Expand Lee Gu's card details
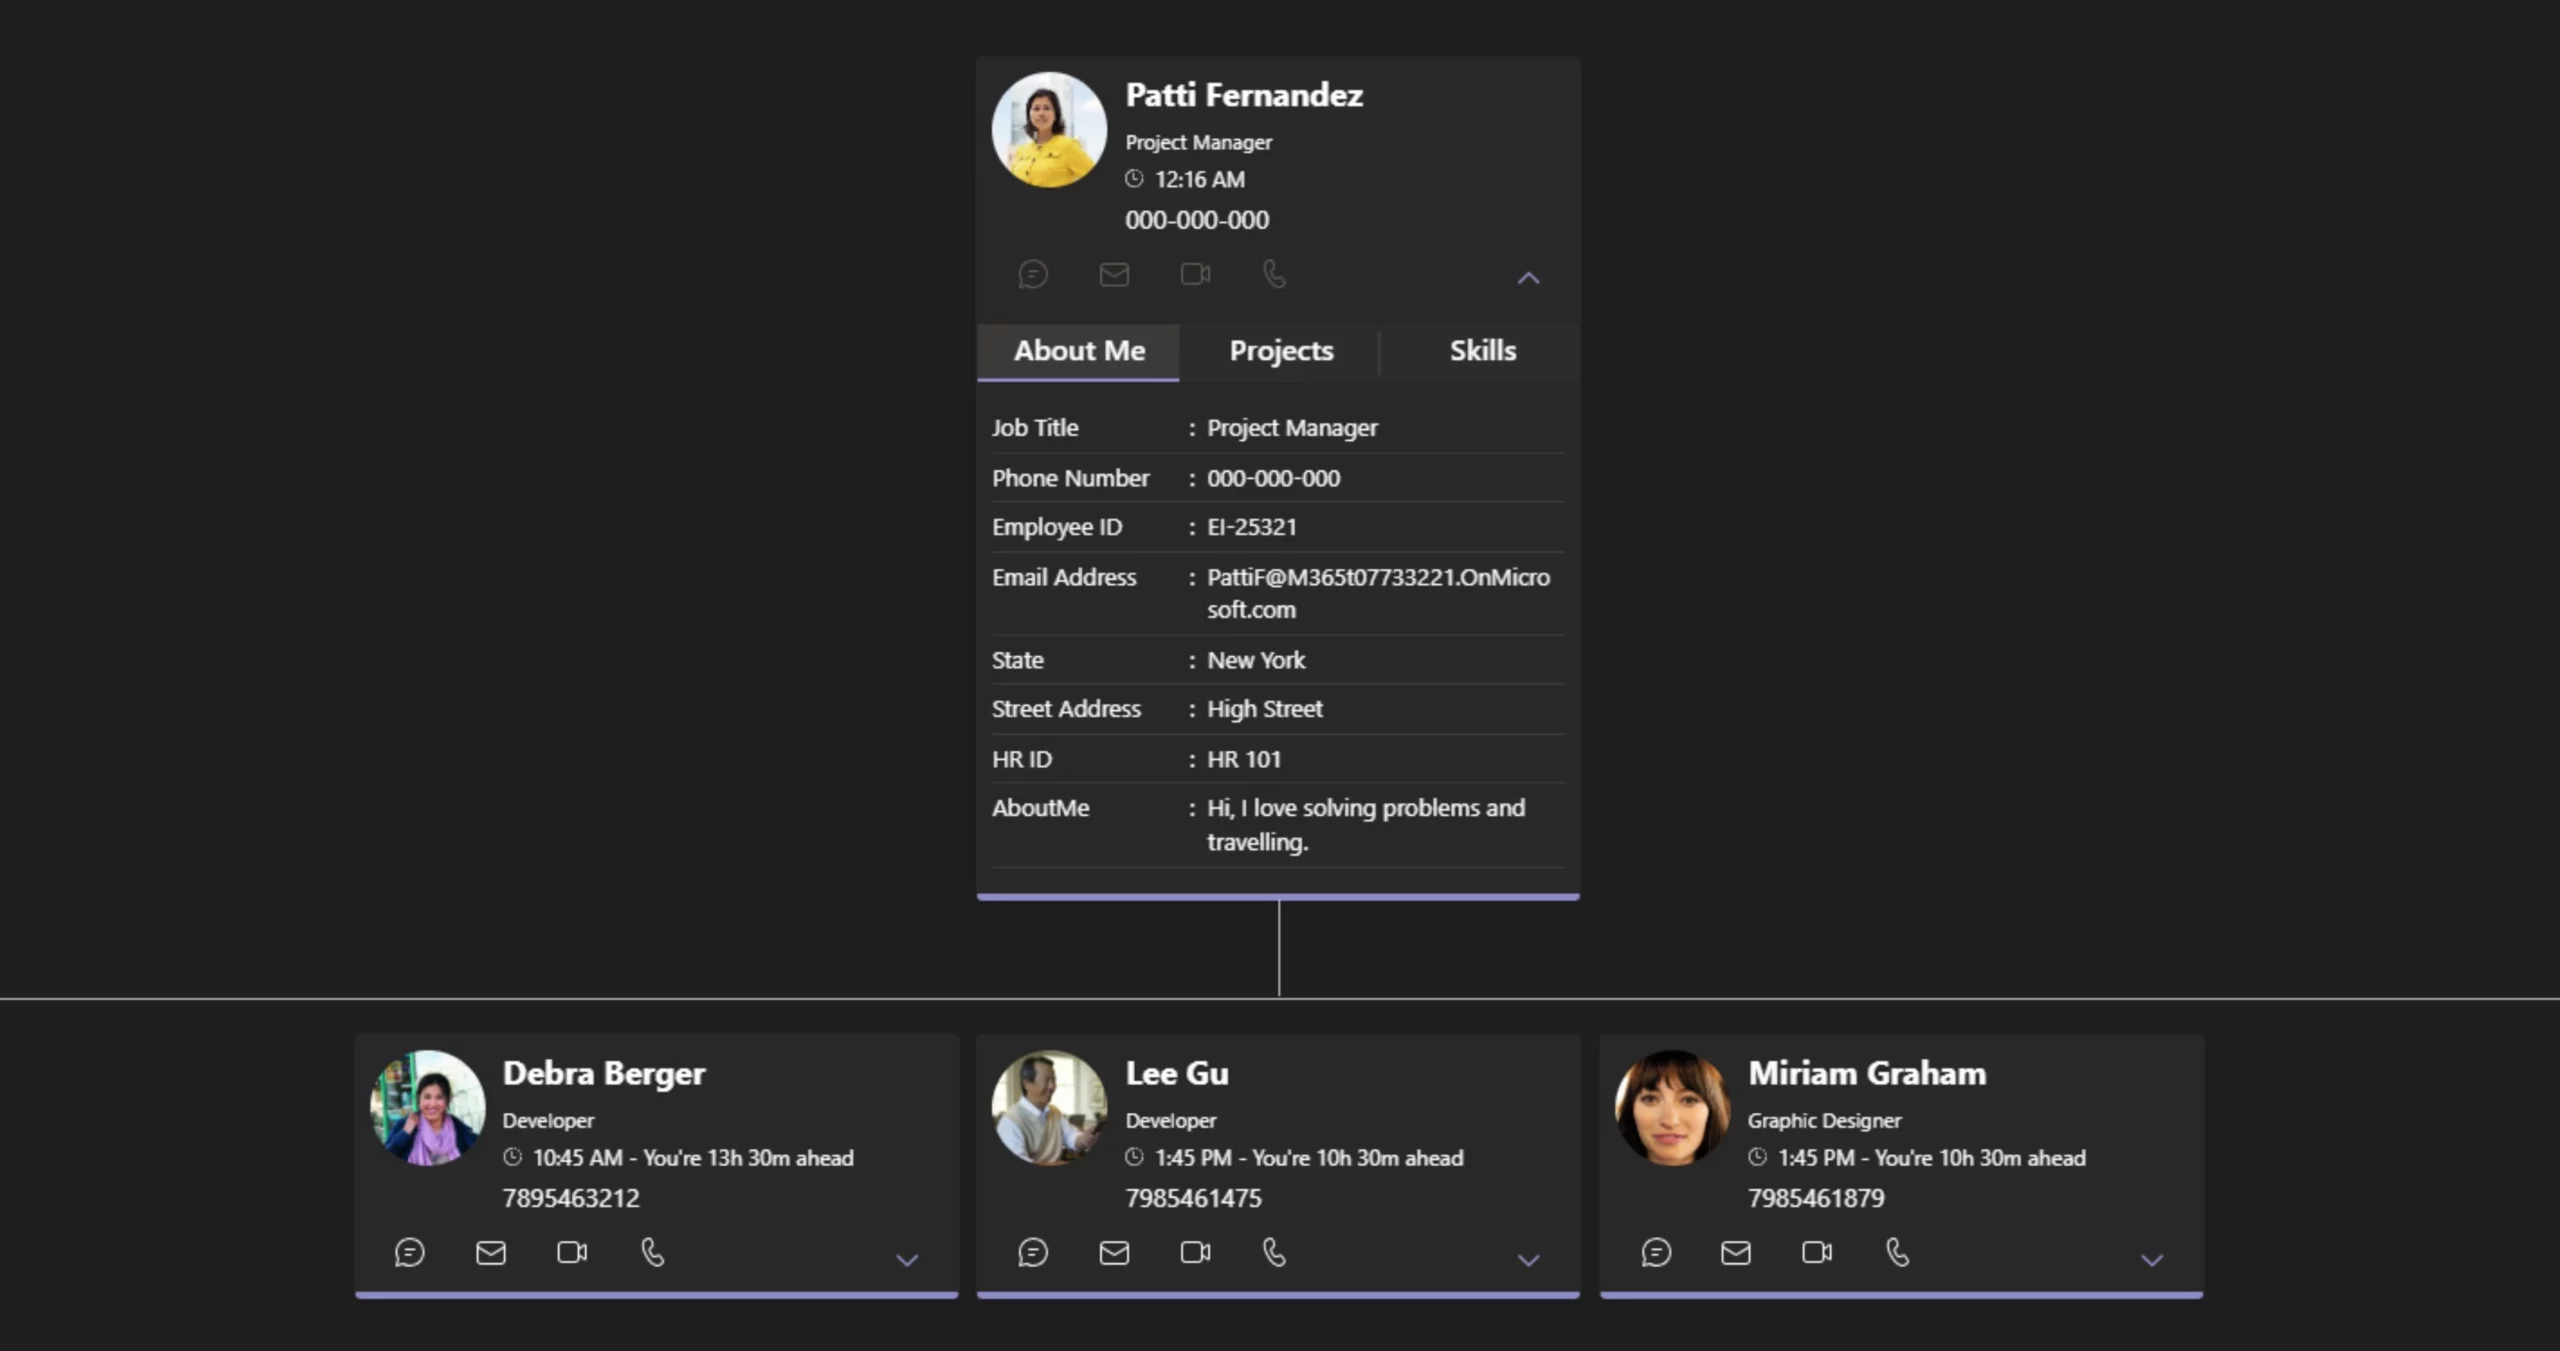The width and height of the screenshot is (2560, 1351). (x=1528, y=1260)
